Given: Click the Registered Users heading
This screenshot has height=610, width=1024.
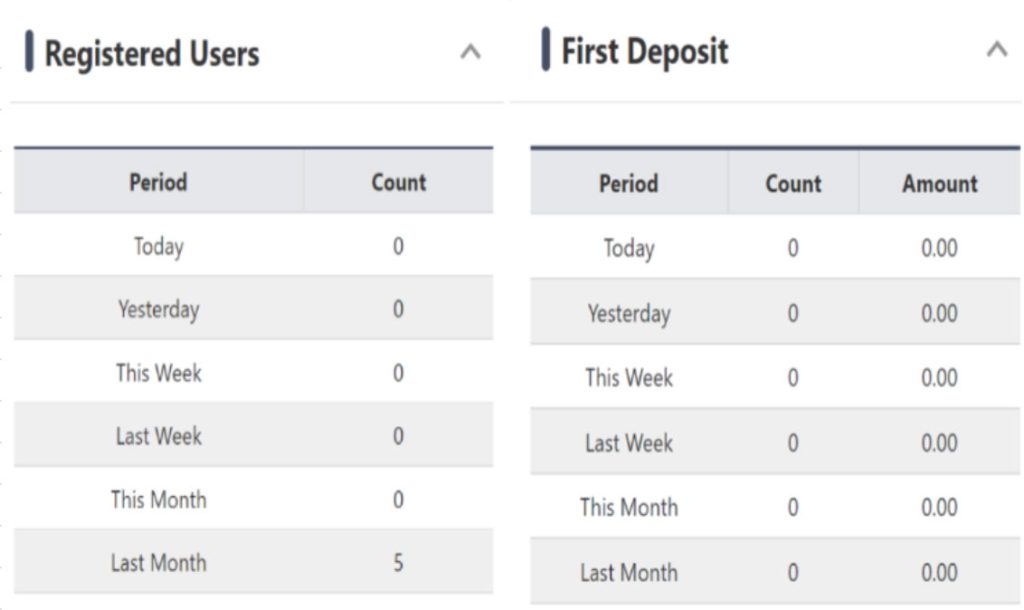Looking at the screenshot, I should [x=152, y=53].
